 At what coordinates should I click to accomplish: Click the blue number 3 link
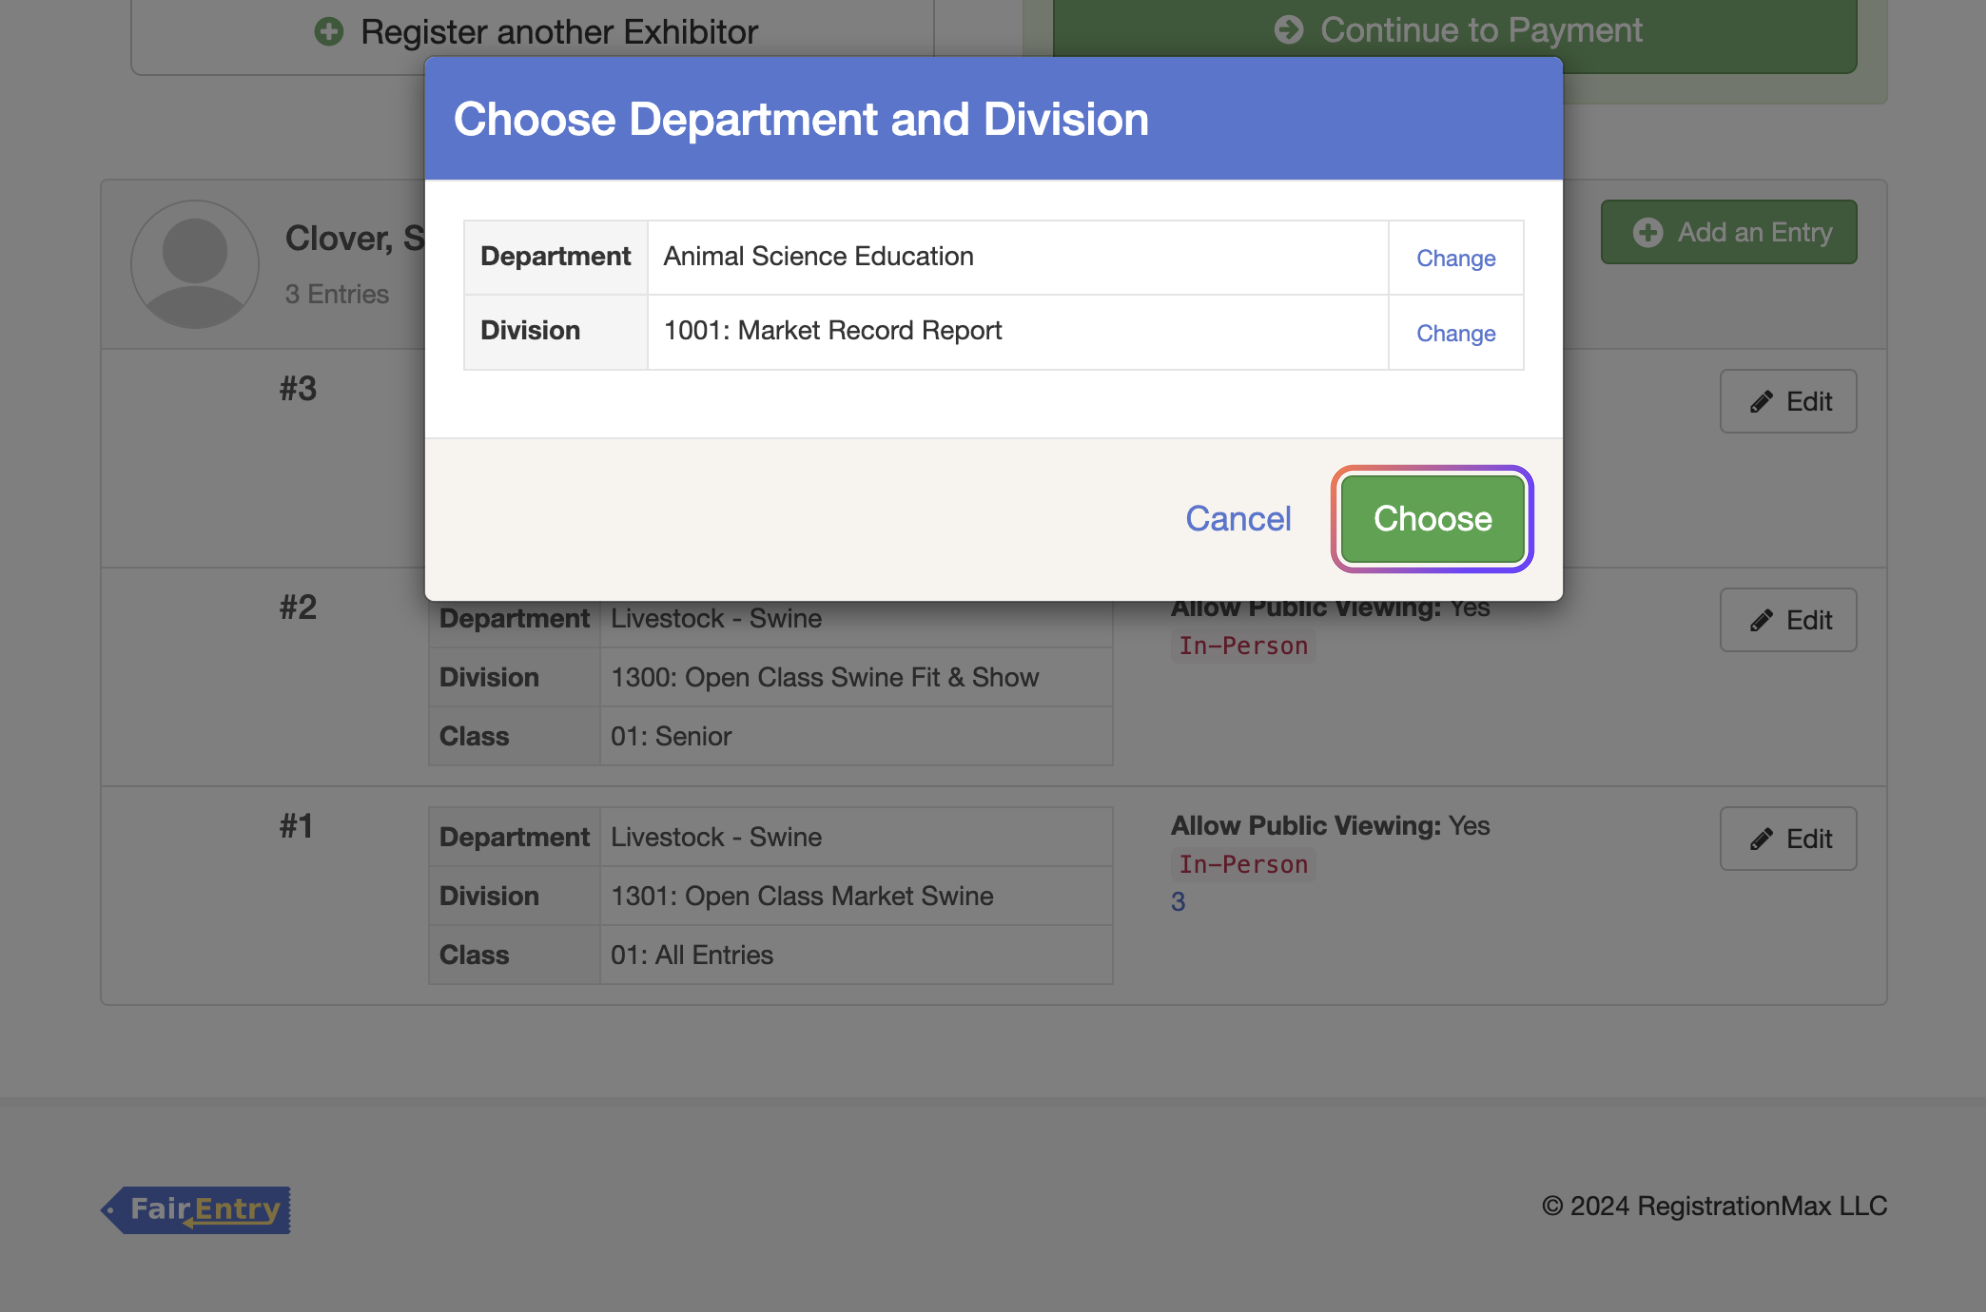coord(1178,902)
